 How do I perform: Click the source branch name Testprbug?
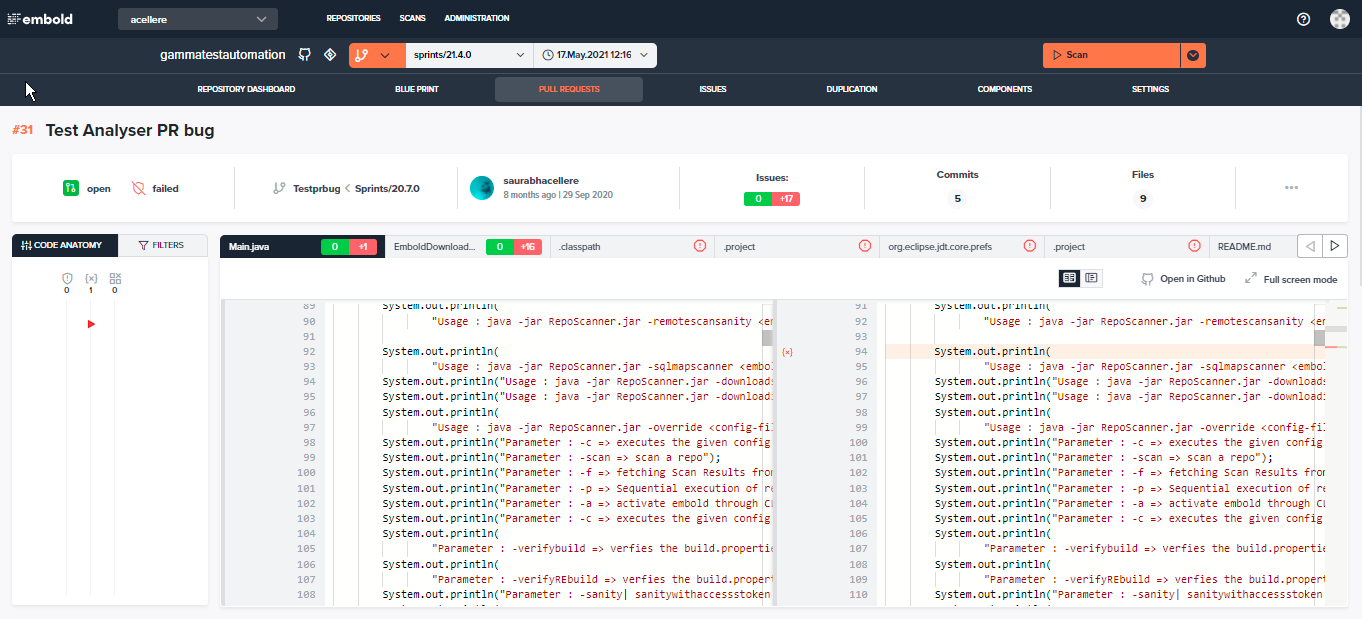pos(317,188)
